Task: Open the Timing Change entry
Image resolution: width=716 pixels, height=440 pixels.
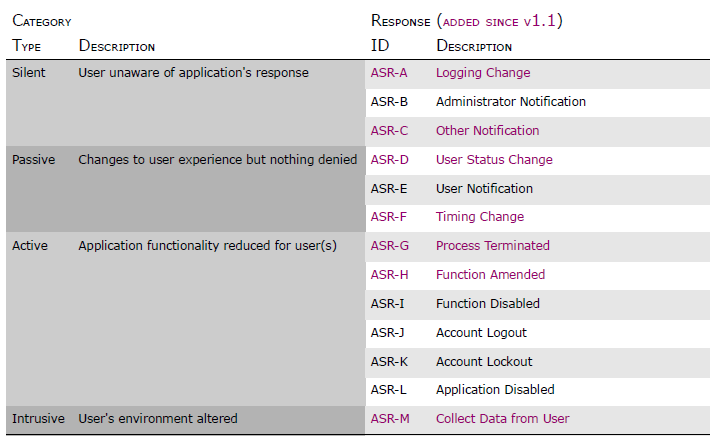Action: tap(480, 217)
